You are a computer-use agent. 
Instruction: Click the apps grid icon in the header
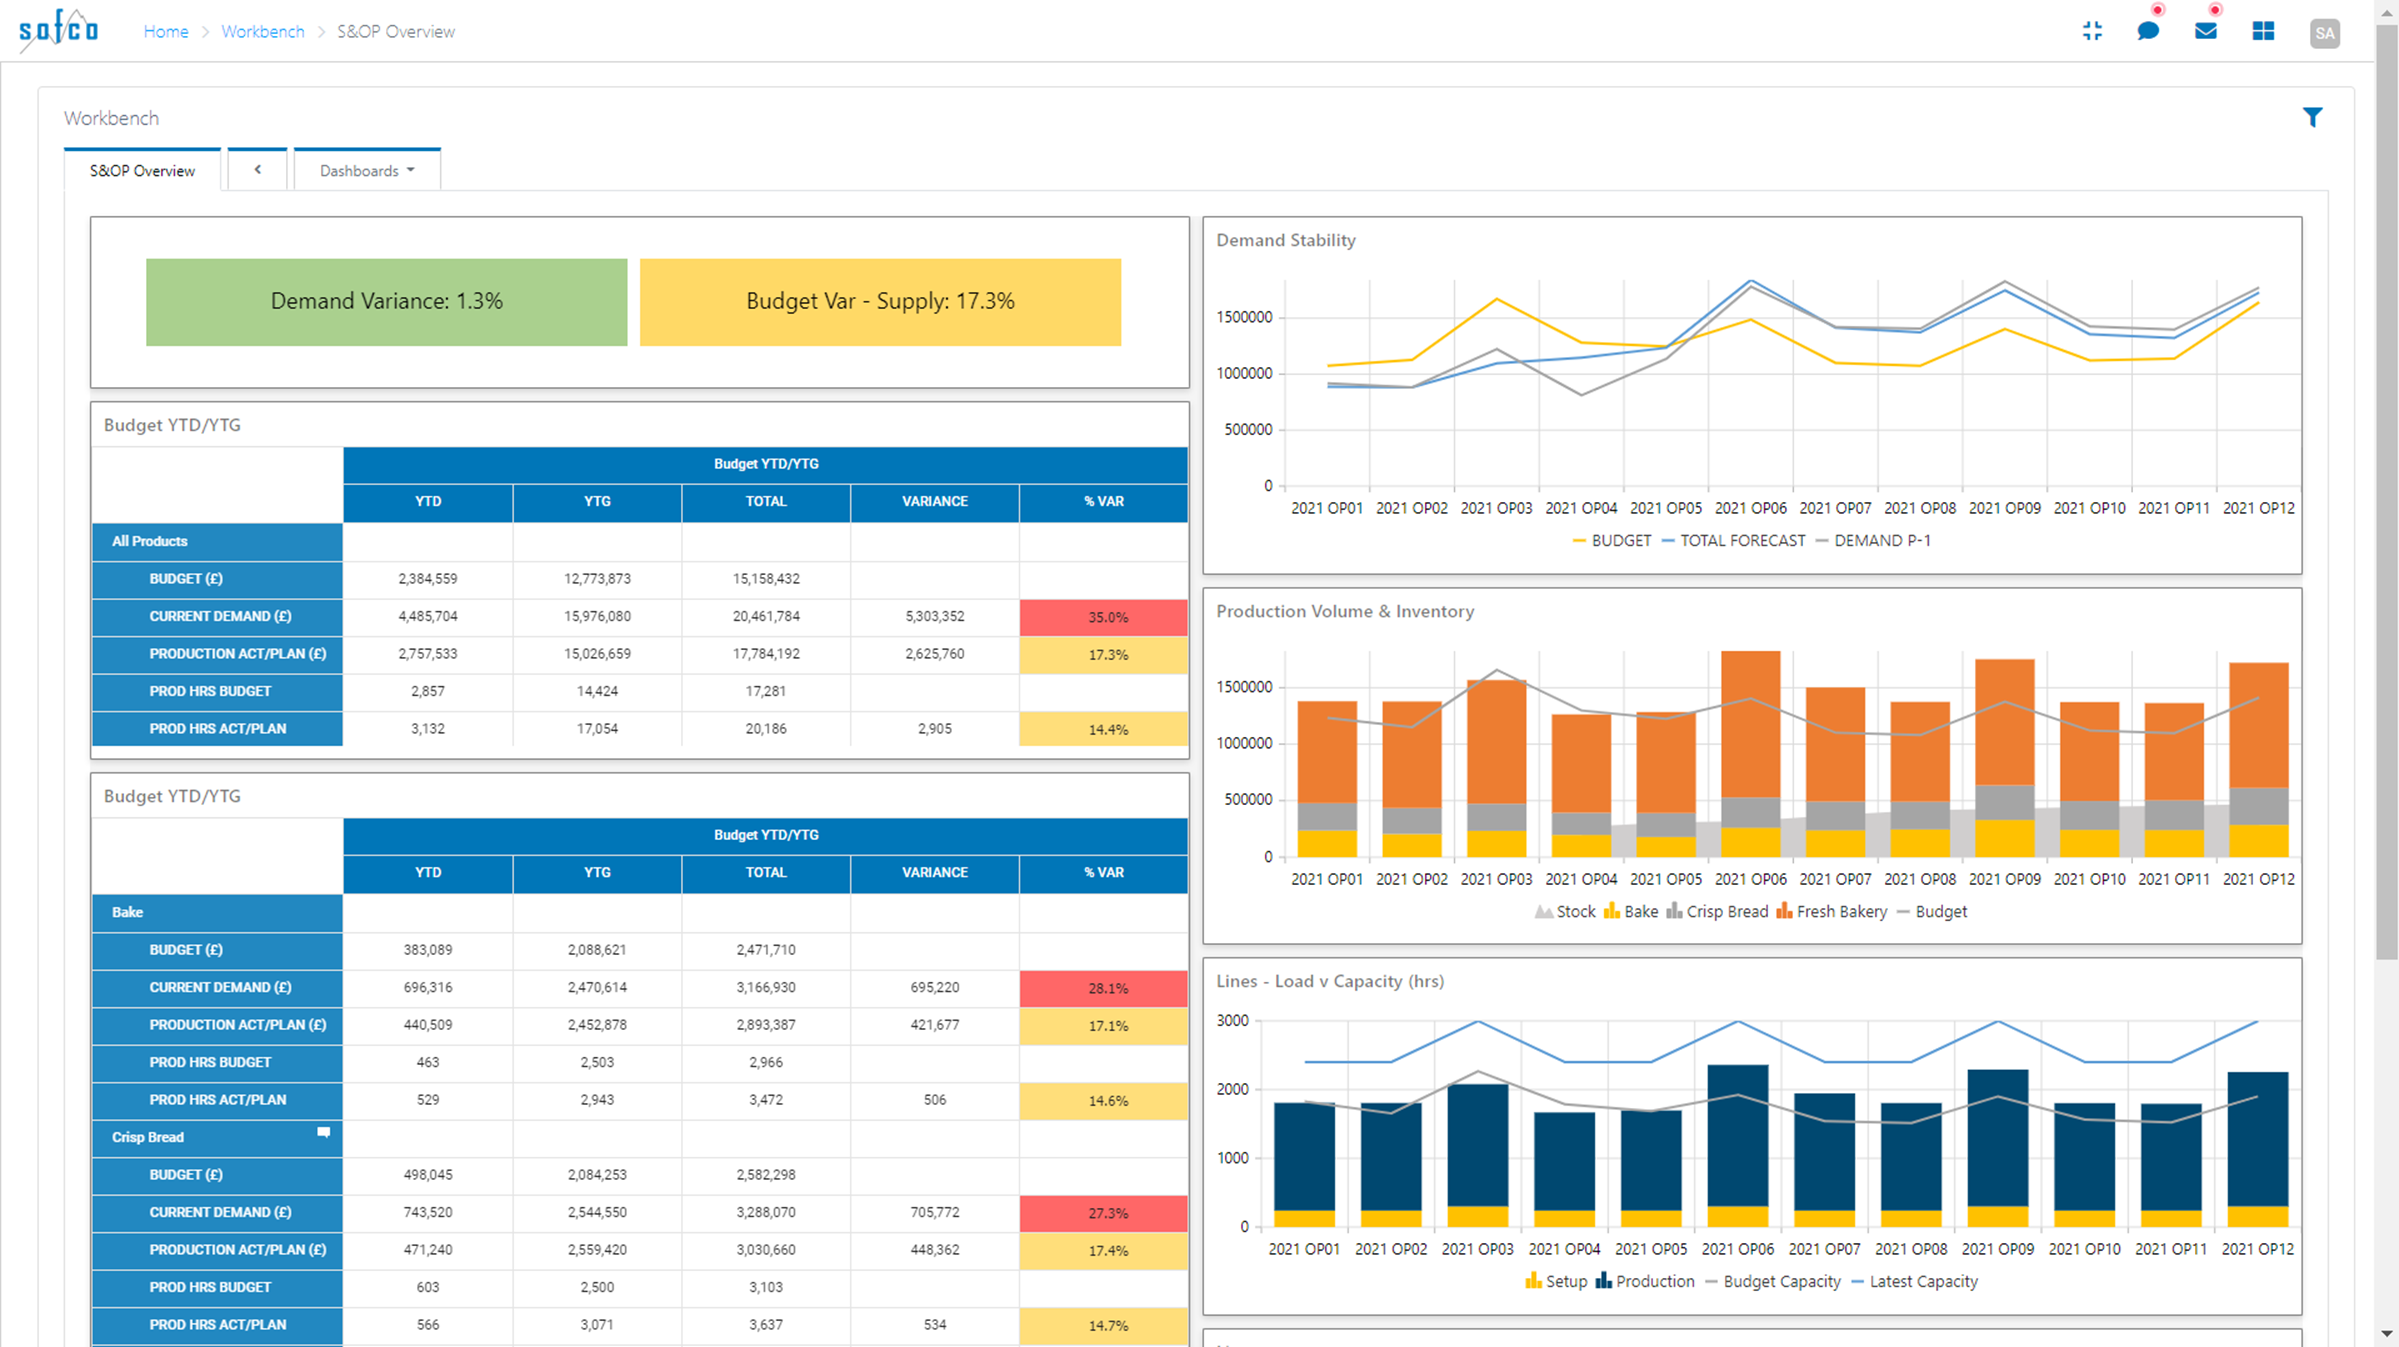(x=2264, y=31)
